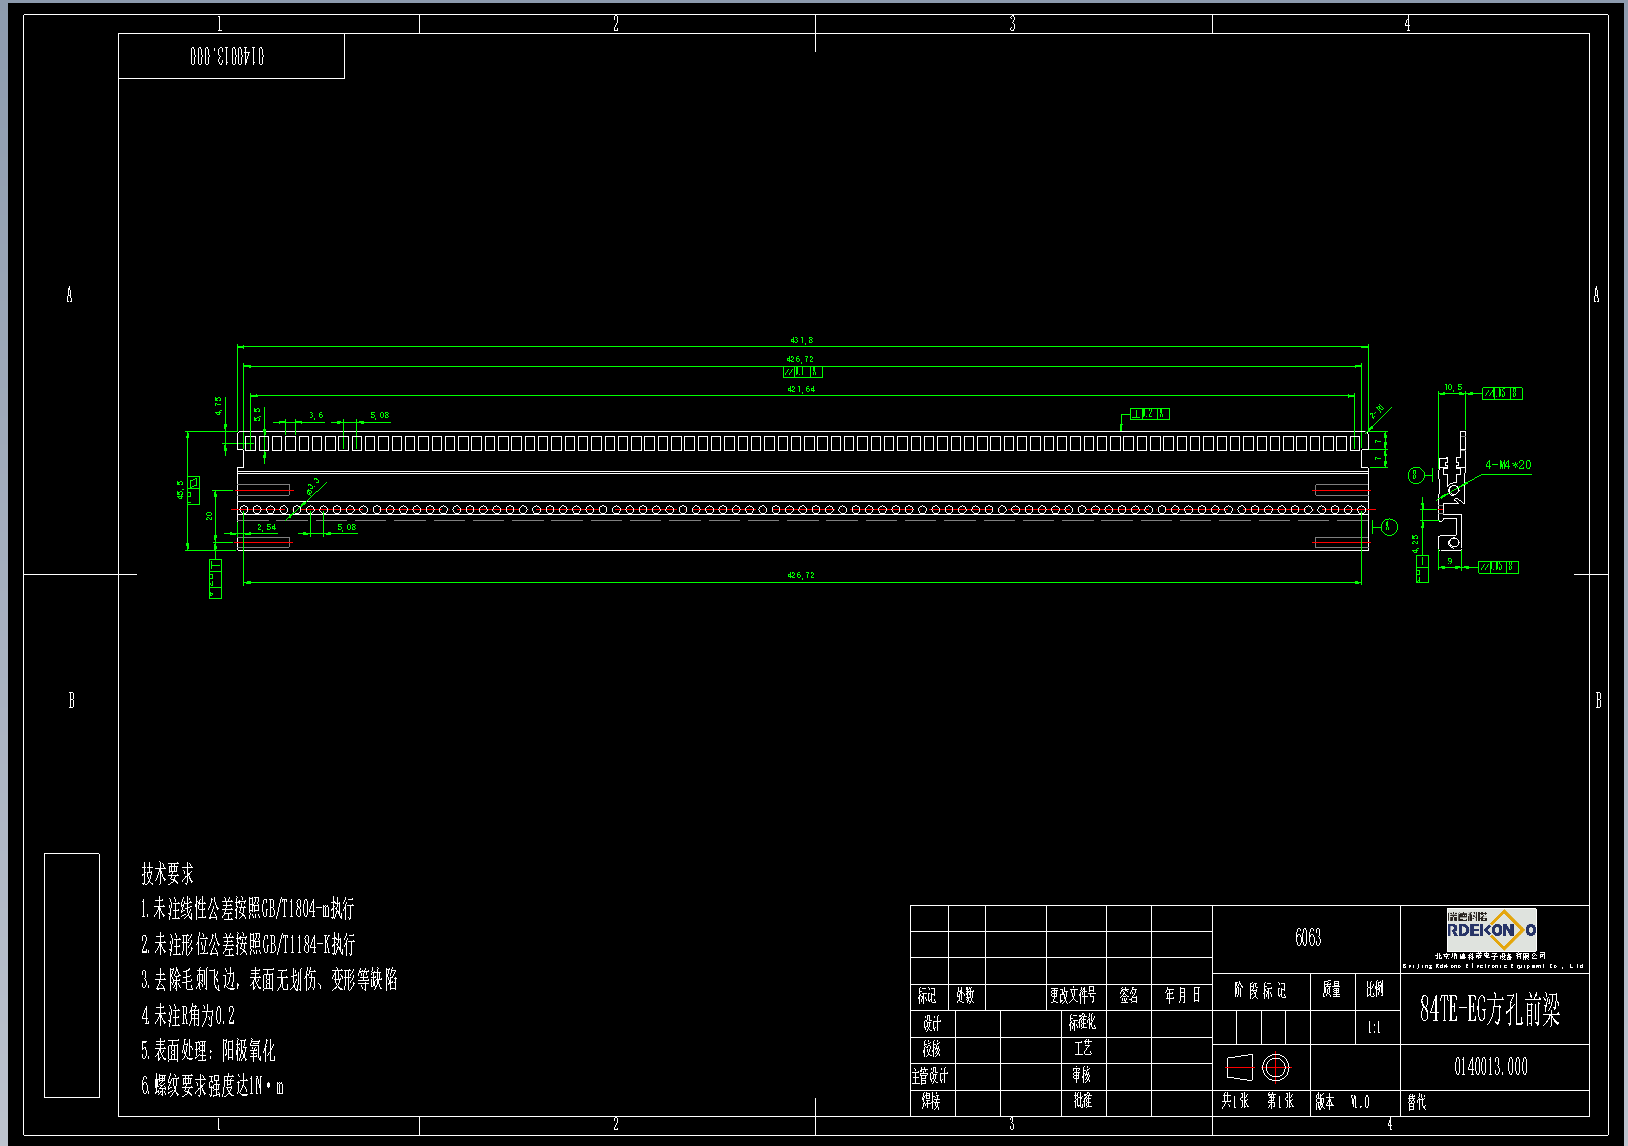Viewport: 1628px width, 1146px height.
Task: Select the 0140013.000 title block number
Action: 1490,1067
